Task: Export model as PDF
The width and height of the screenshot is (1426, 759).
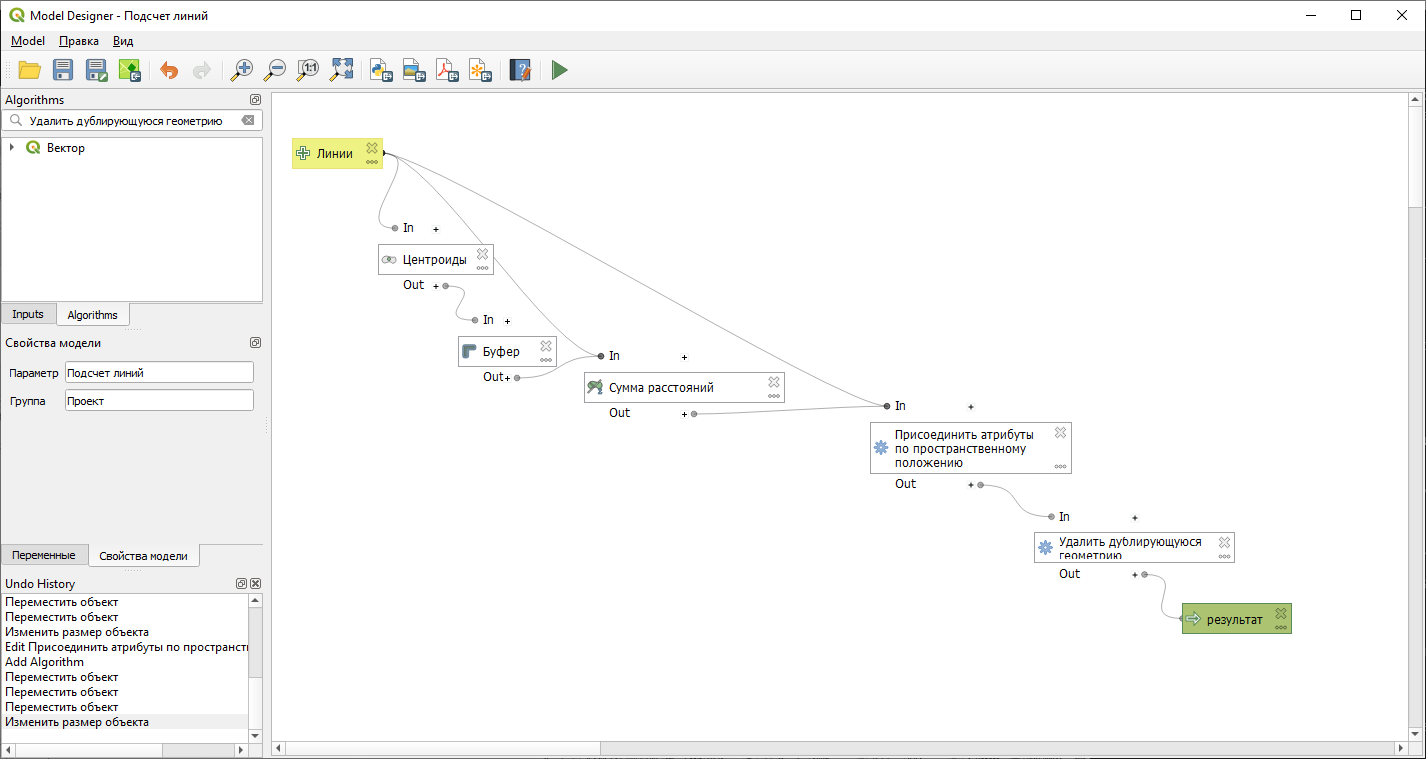Action: pos(447,70)
